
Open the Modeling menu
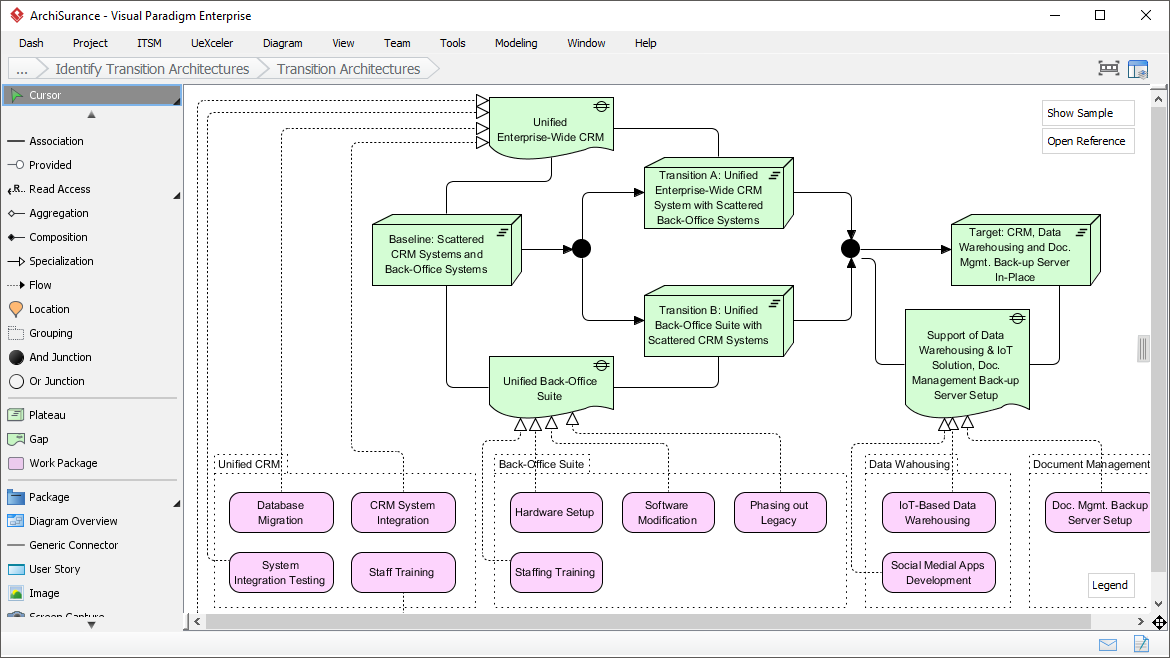point(516,43)
